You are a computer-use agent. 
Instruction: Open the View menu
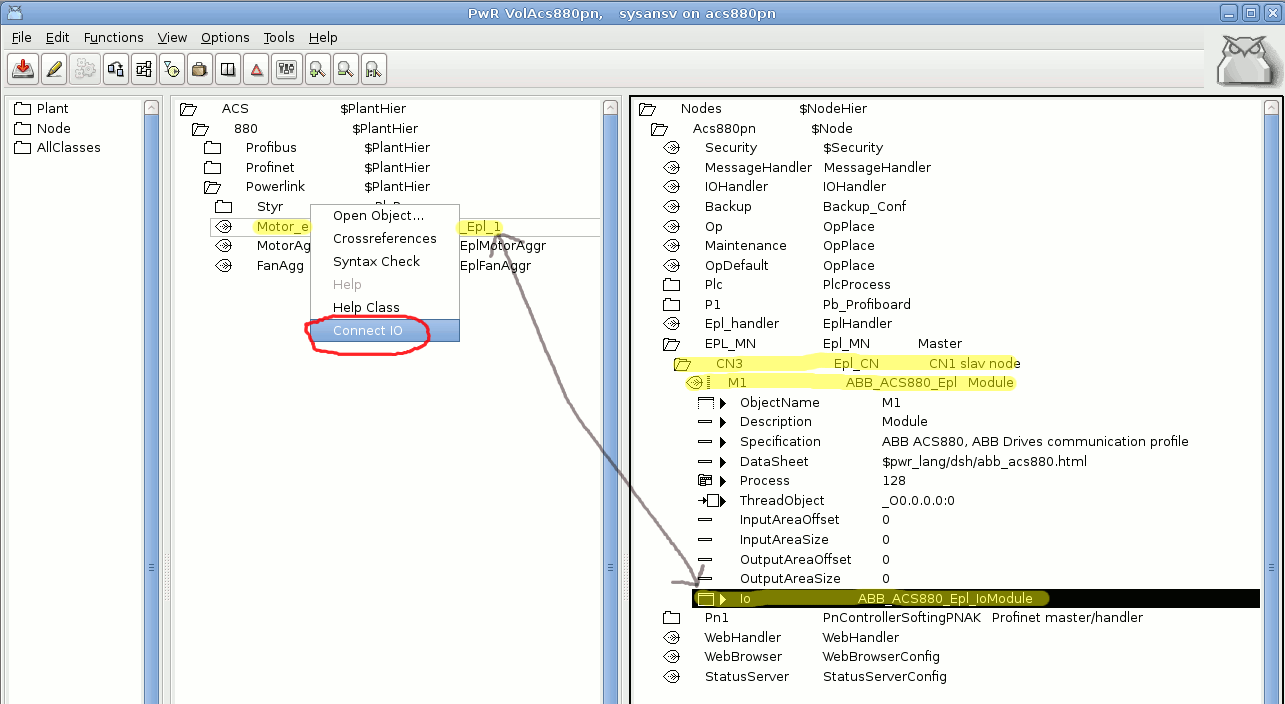(172, 37)
